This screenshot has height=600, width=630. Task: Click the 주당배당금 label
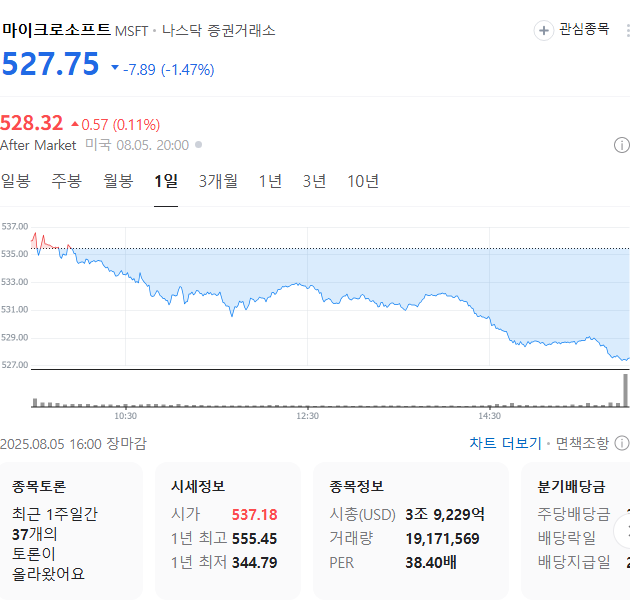pyautogui.click(x=574, y=514)
